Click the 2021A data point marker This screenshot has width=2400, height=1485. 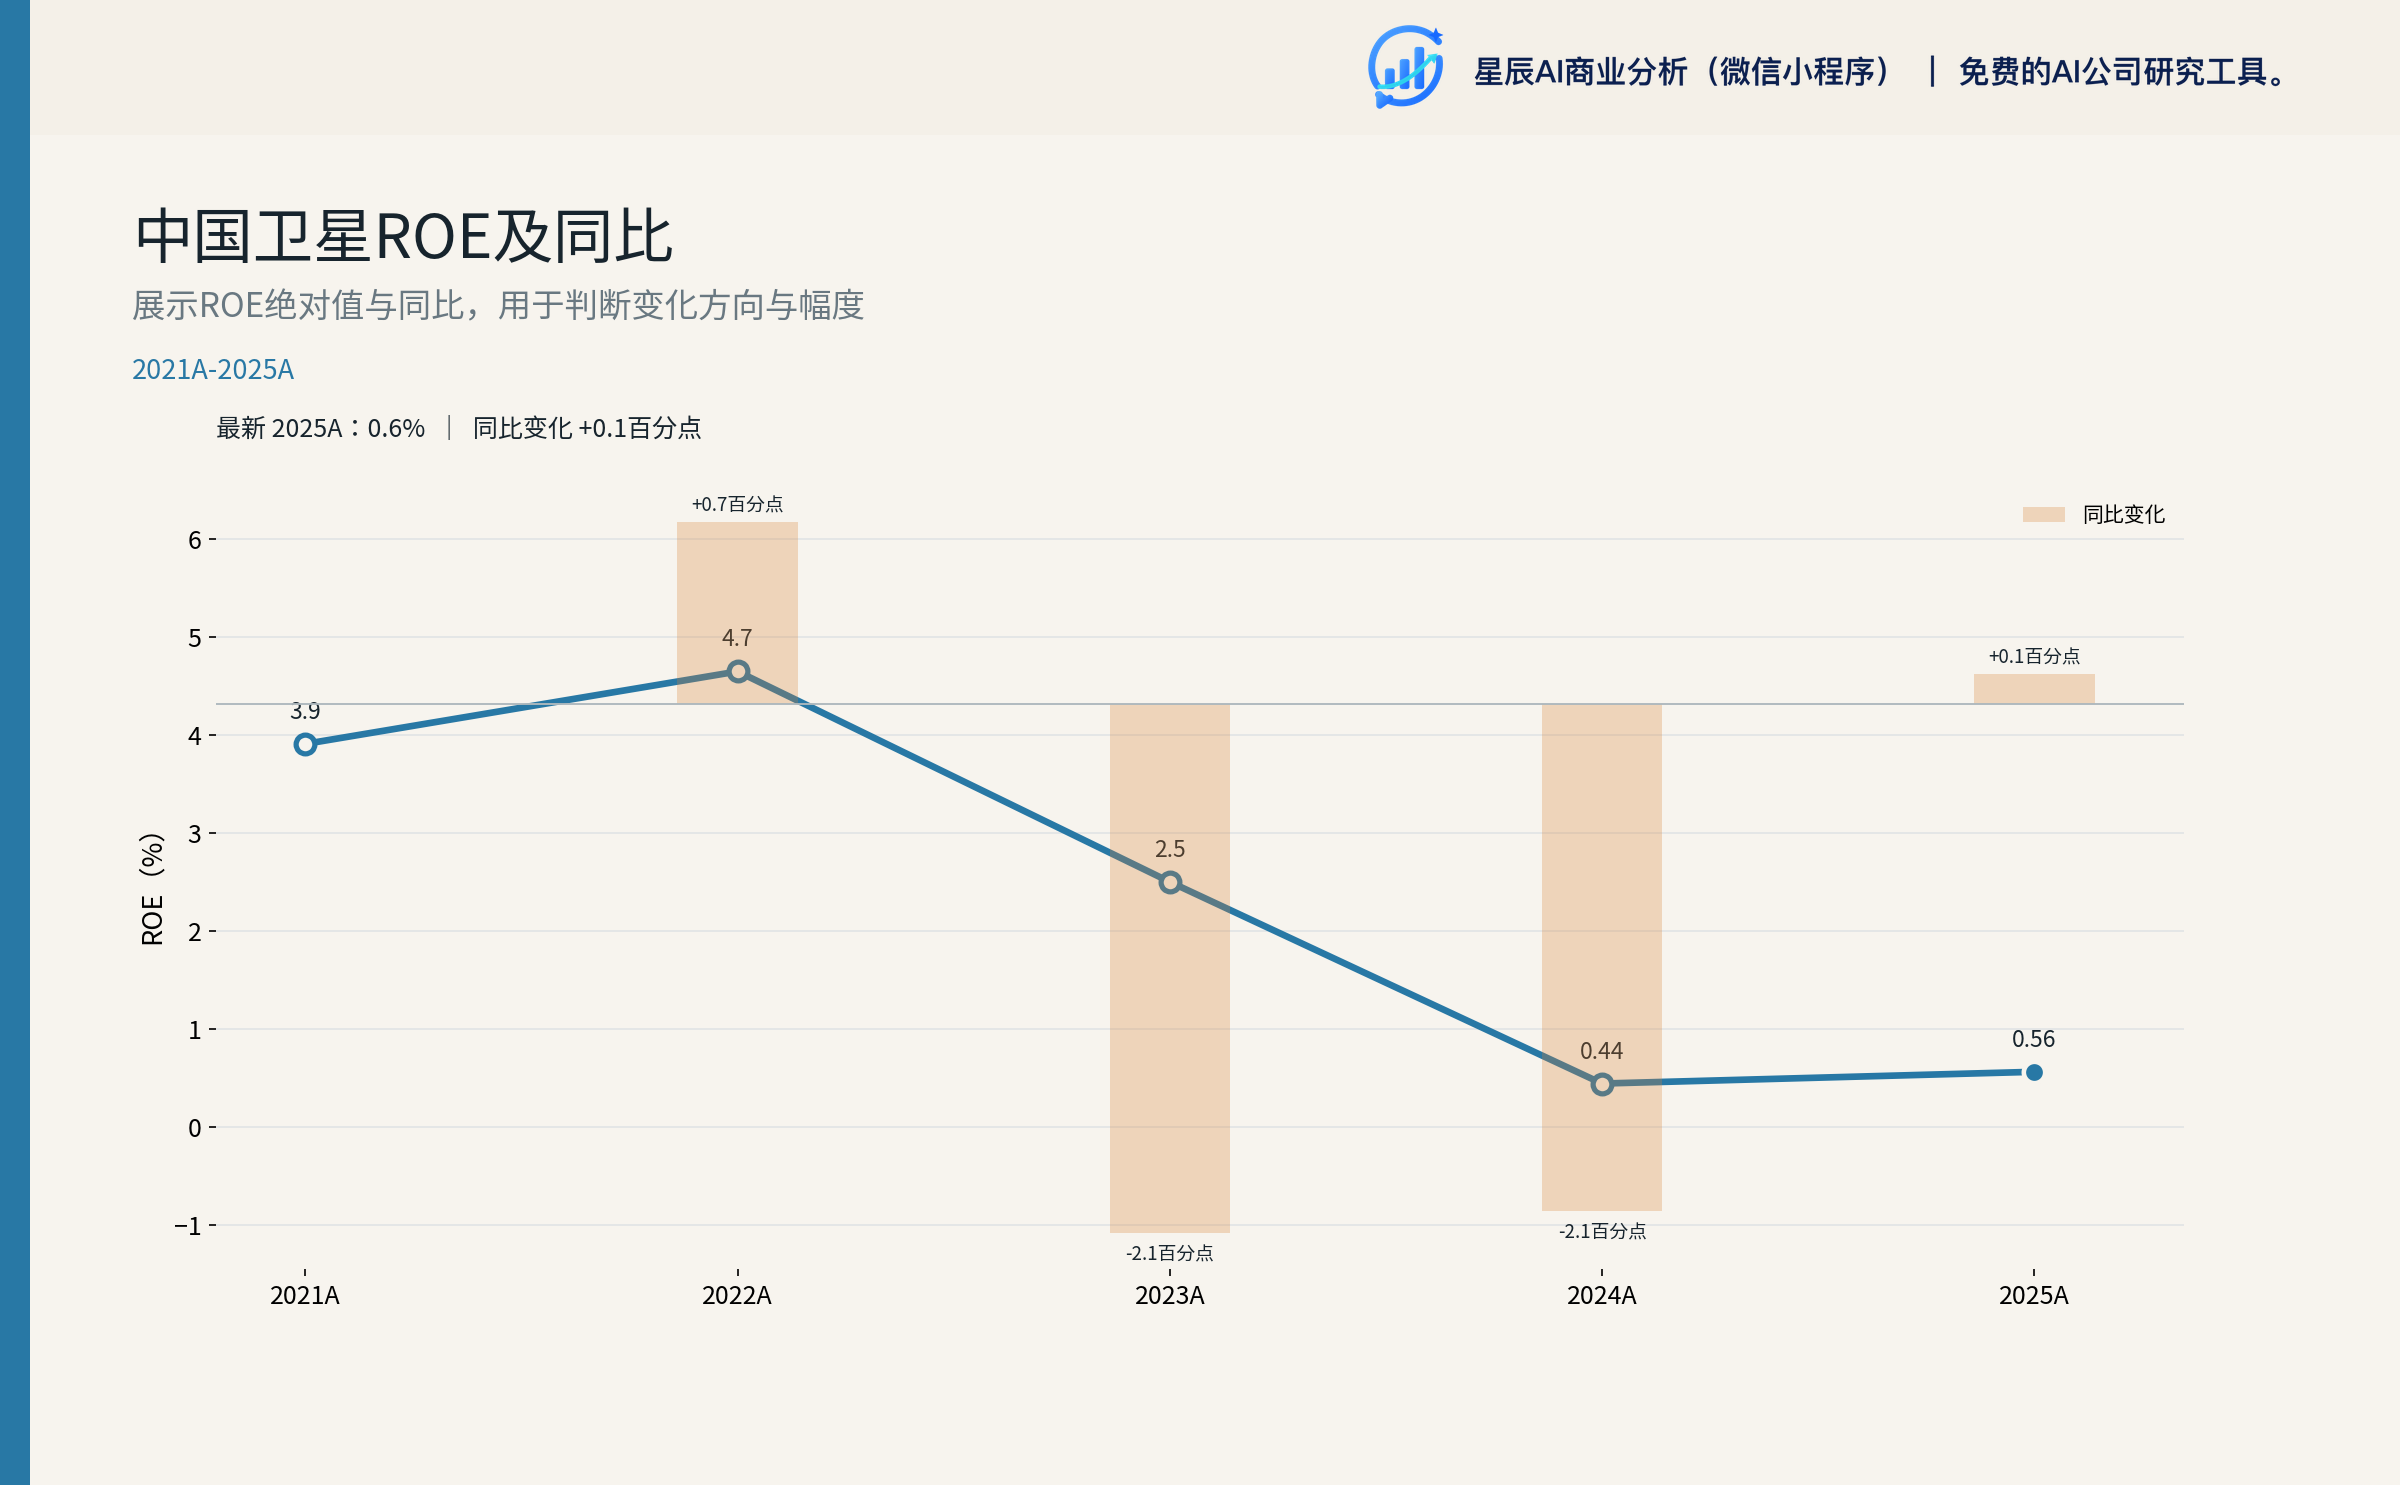[x=305, y=744]
